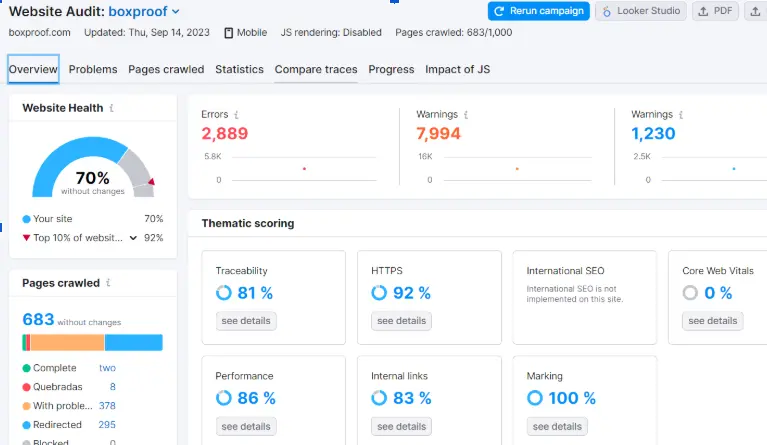See details for Performance
The image size is (767, 445).
[246, 426]
